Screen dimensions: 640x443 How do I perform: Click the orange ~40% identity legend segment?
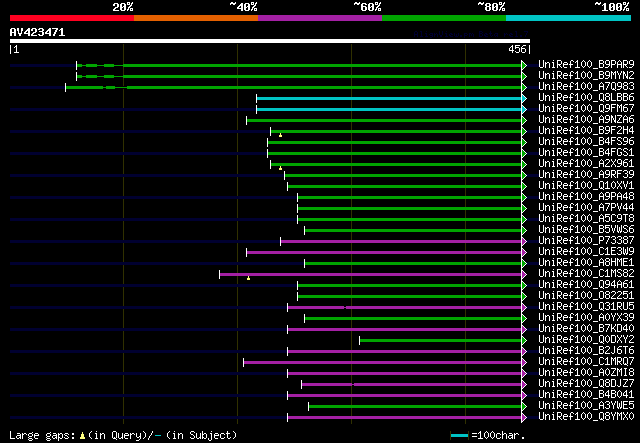196,18
